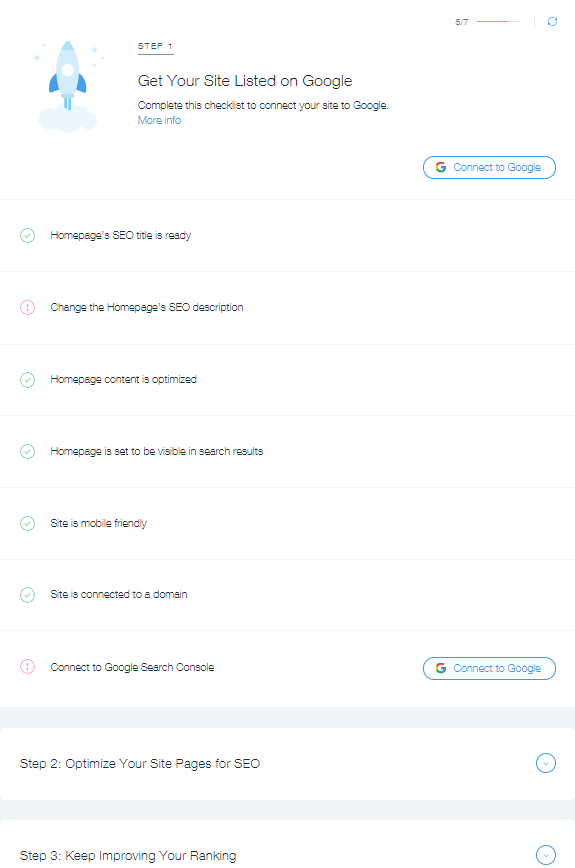Open Connect to Google Search Console item
The height and width of the screenshot is (868, 575).
point(287,668)
